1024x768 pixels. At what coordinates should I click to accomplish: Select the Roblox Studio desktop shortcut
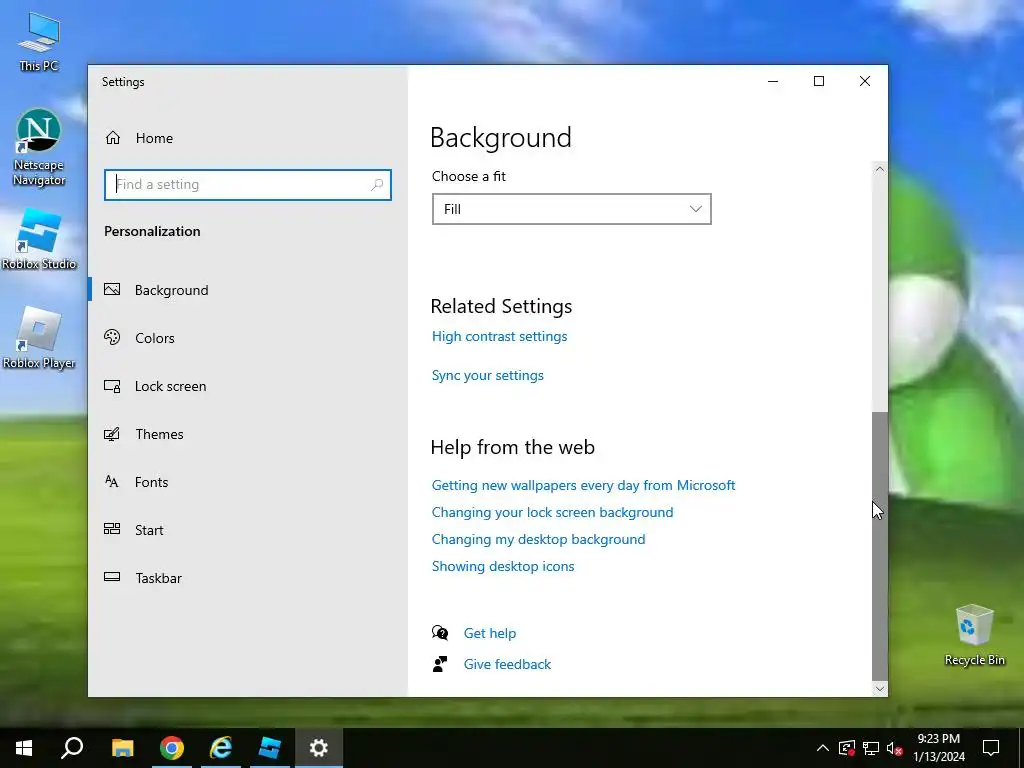pos(39,239)
